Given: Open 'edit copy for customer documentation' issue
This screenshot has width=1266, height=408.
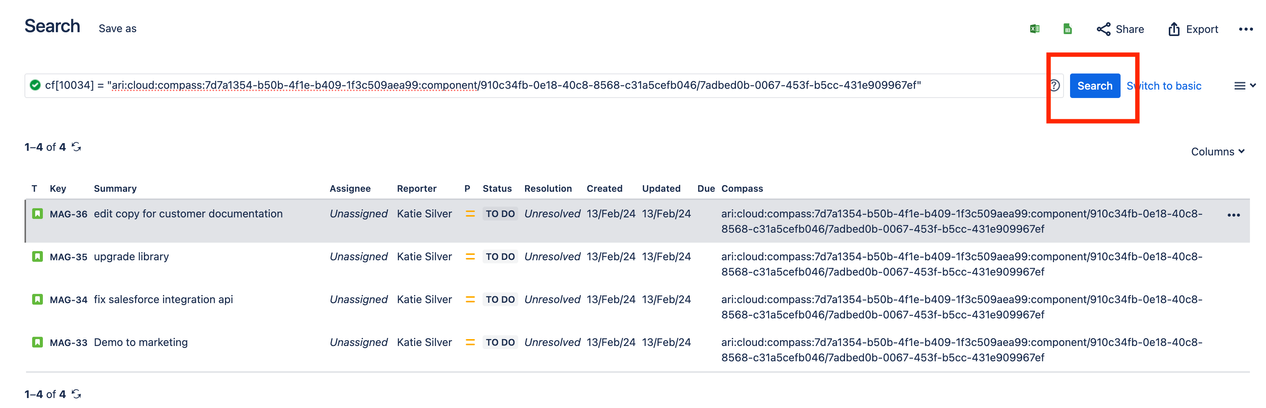Looking at the screenshot, I should point(188,214).
